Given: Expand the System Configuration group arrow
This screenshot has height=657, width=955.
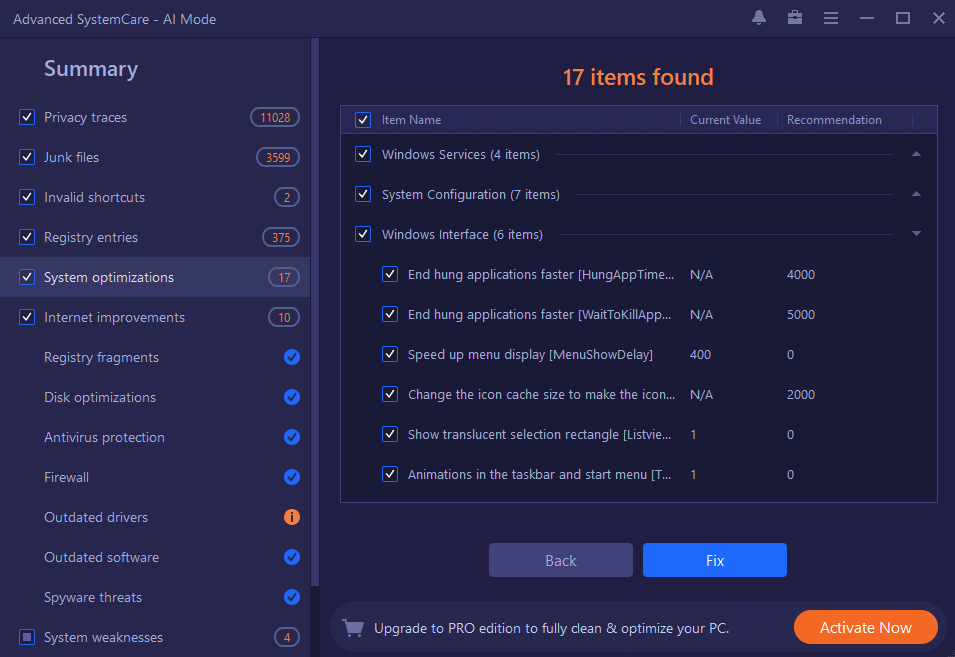Looking at the screenshot, I should point(916,194).
